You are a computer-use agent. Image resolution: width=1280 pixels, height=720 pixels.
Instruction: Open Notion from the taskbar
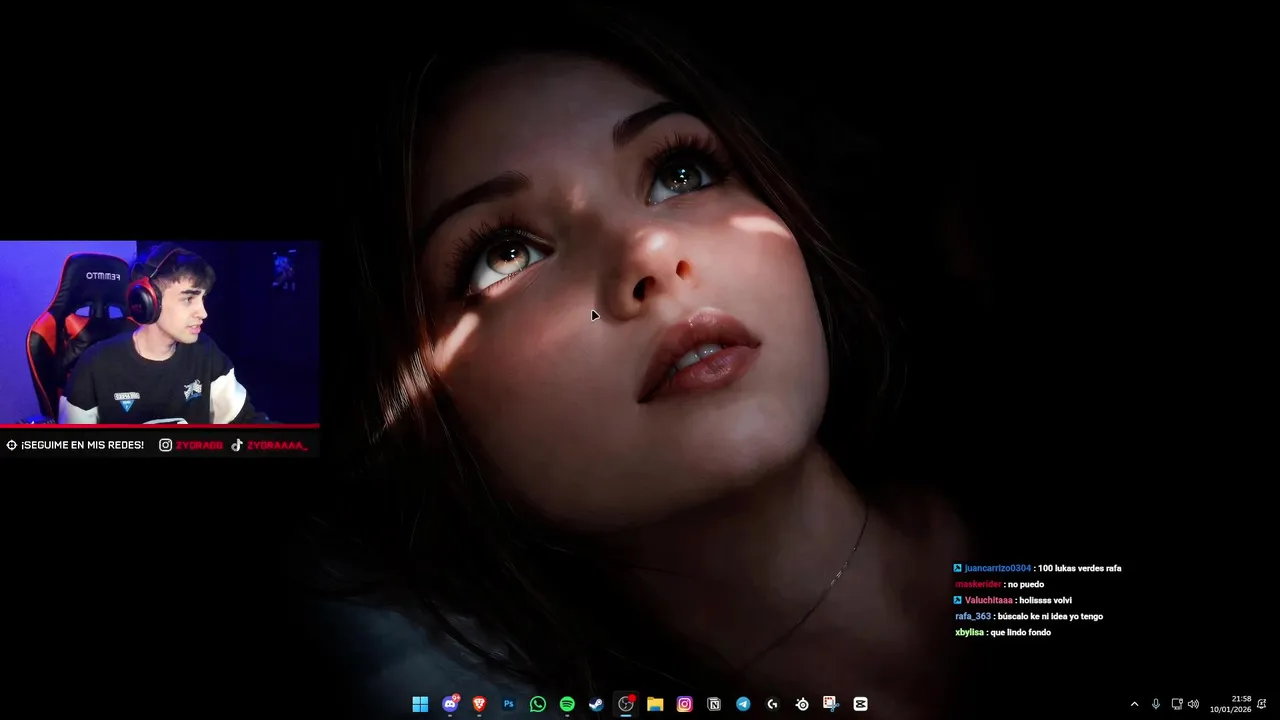click(714, 704)
